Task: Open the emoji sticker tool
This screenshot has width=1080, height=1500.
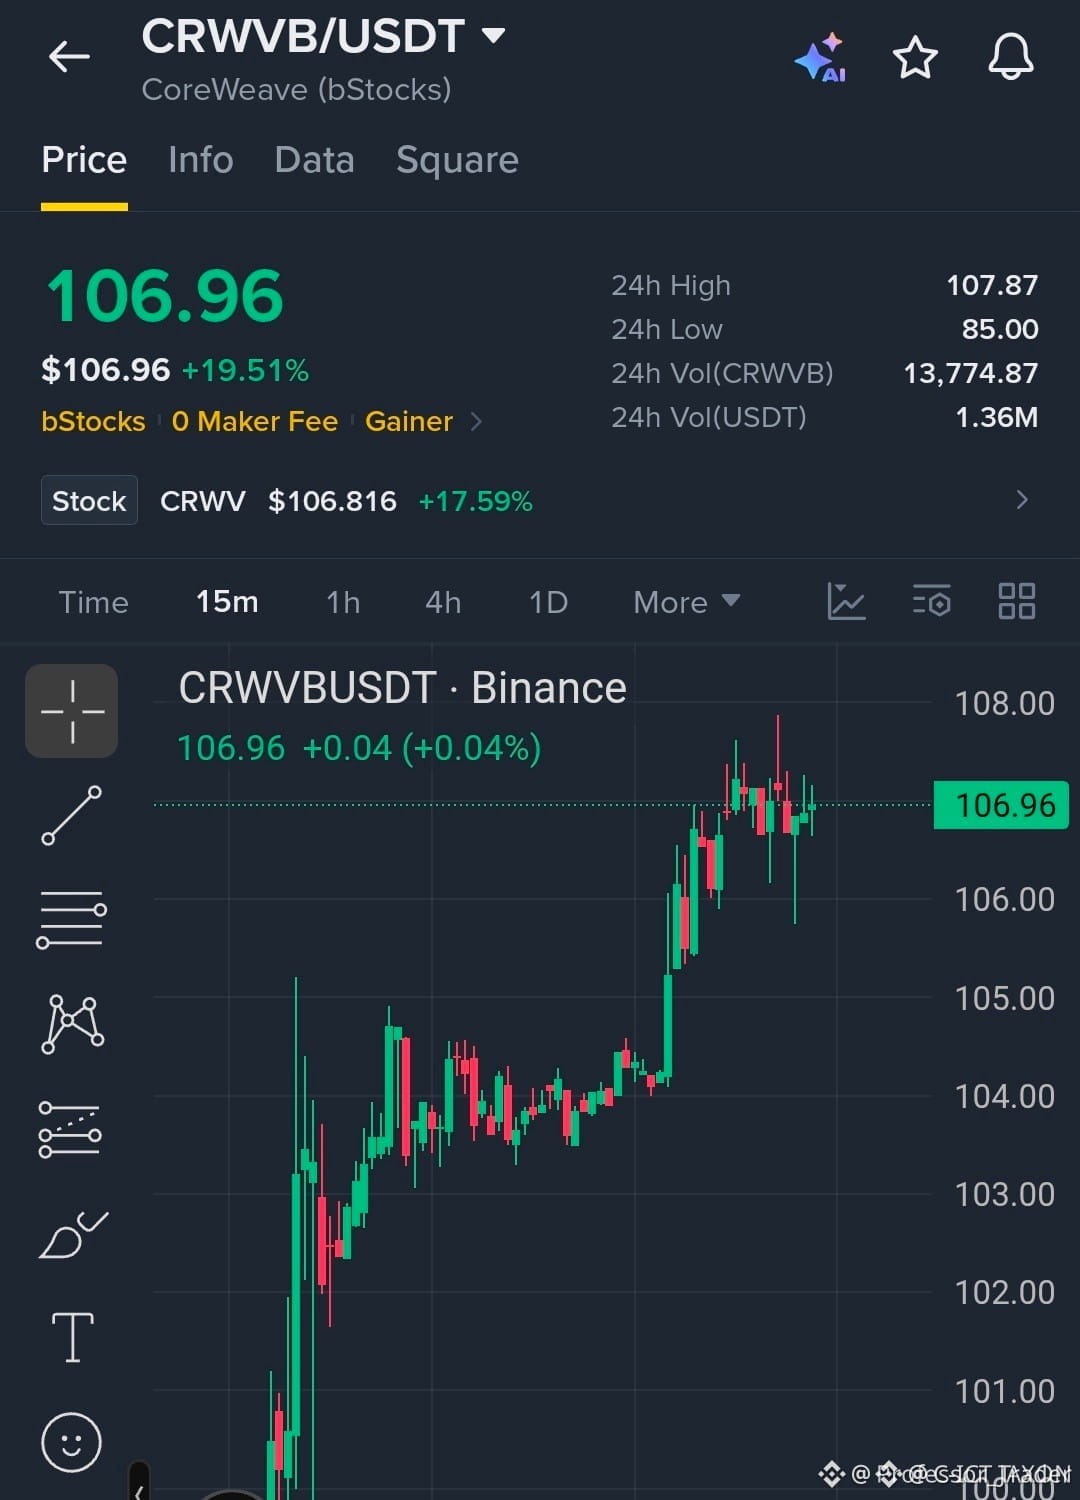Action: tap(71, 1442)
